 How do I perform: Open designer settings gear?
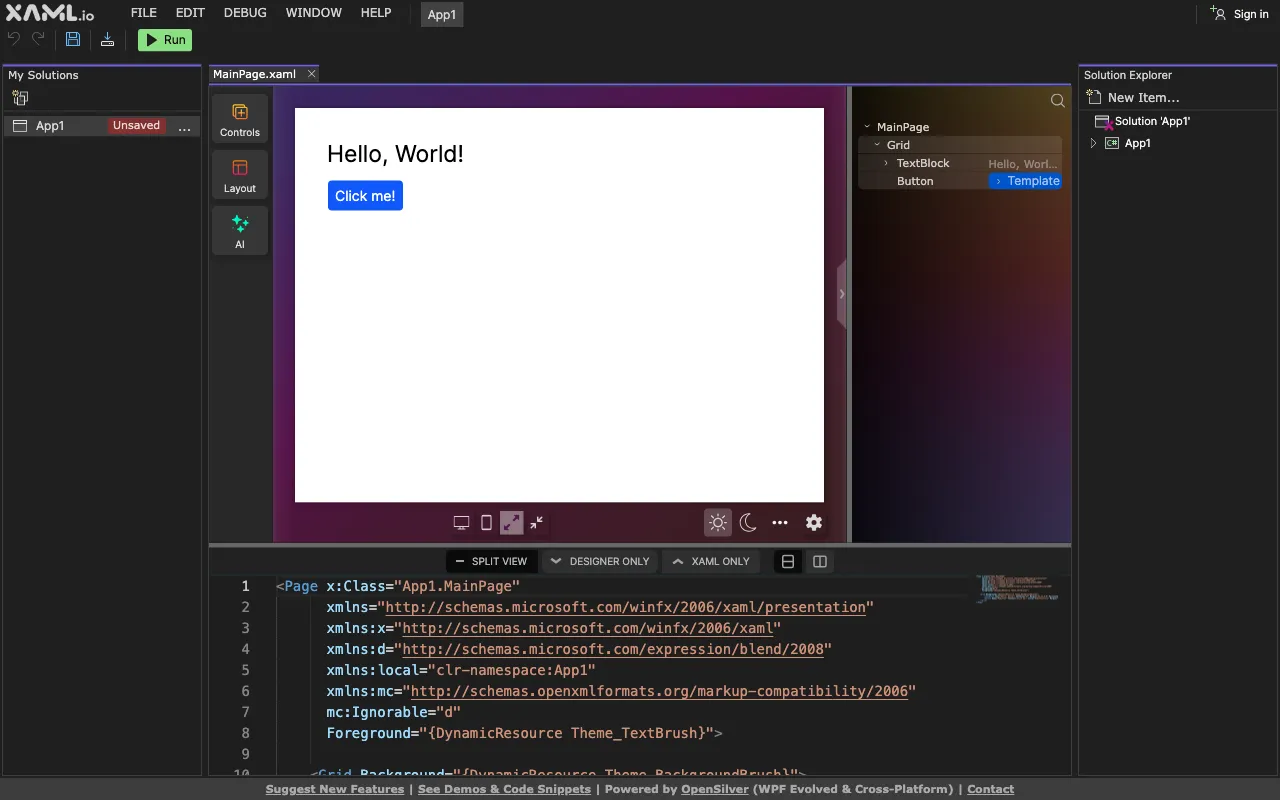pyautogui.click(x=814, y=523)
